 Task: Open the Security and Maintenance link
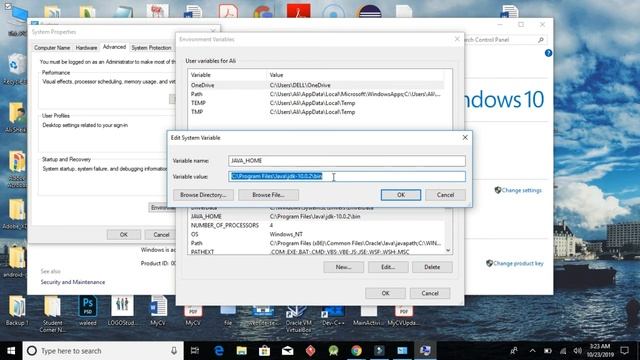click(73, 282)
